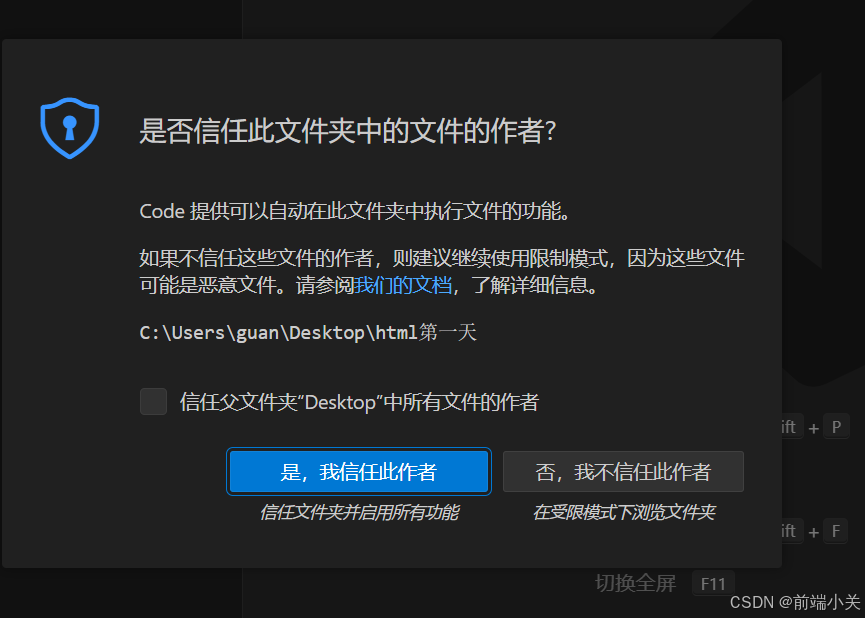
Task: Open the "我们的文档" link
Action: [403, 285]
